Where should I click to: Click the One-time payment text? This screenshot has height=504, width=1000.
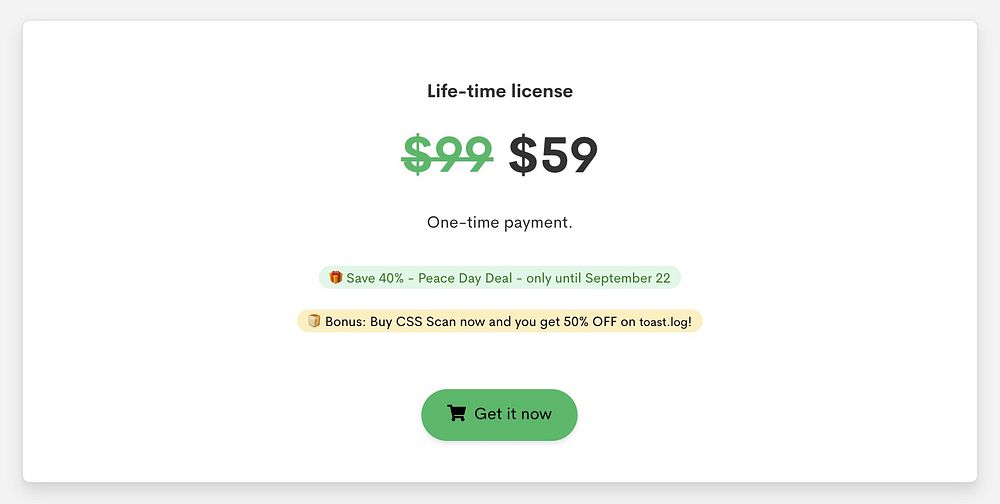click(x=500, y=223)
